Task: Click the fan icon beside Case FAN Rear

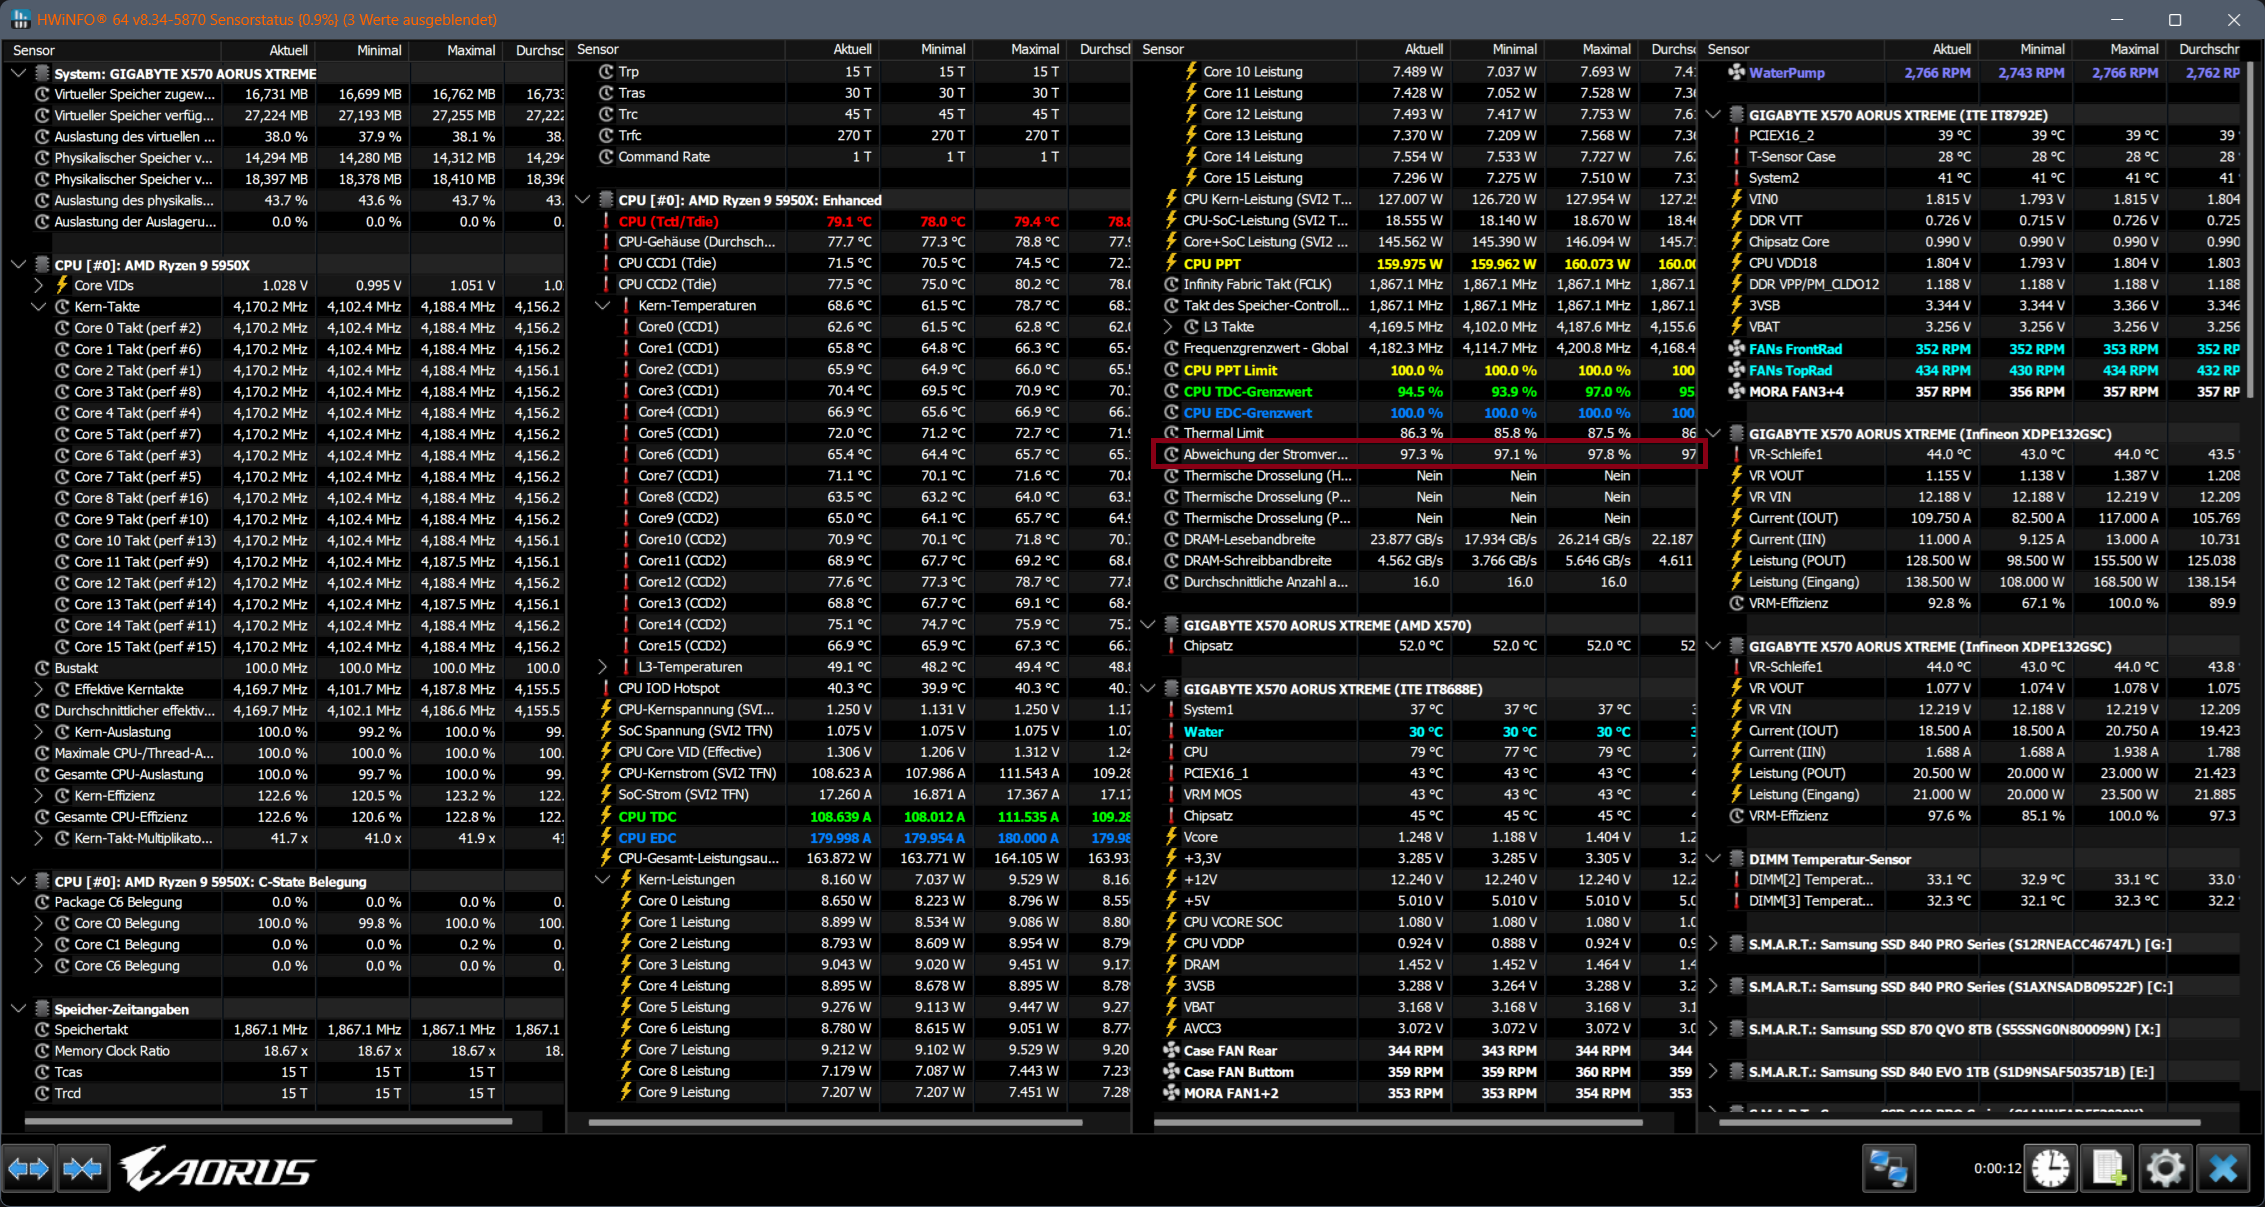Action: tap(1172, 1050)
